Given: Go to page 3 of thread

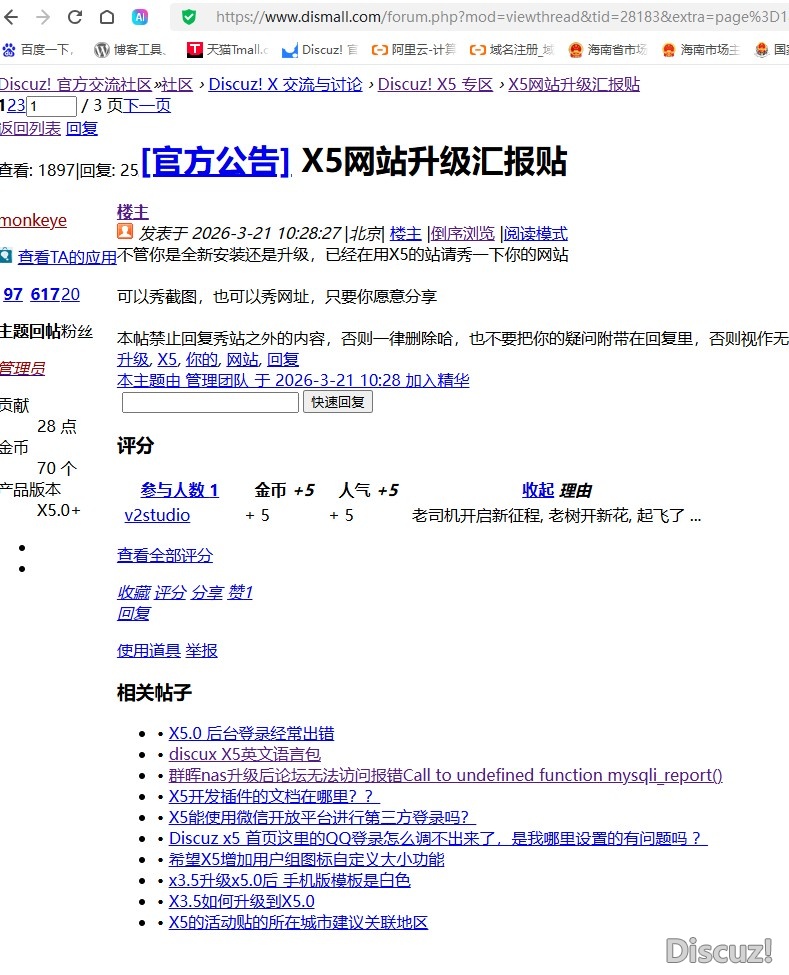Looking at the screenshot, I should point(21,106).
